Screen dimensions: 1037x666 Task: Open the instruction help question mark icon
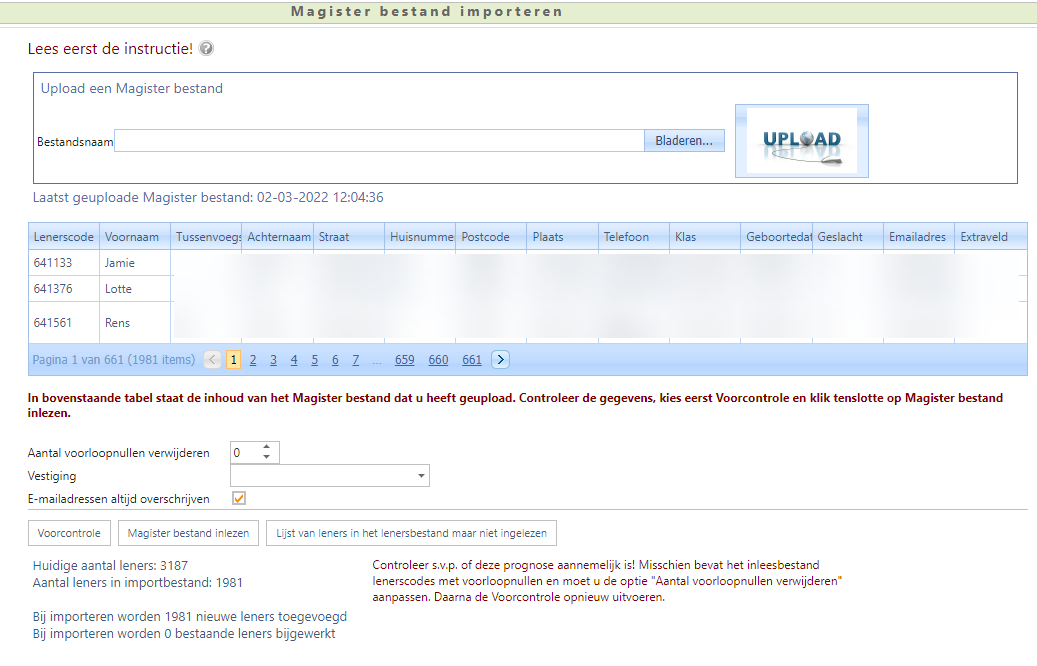pyautogui.click(x=206, y=49)
